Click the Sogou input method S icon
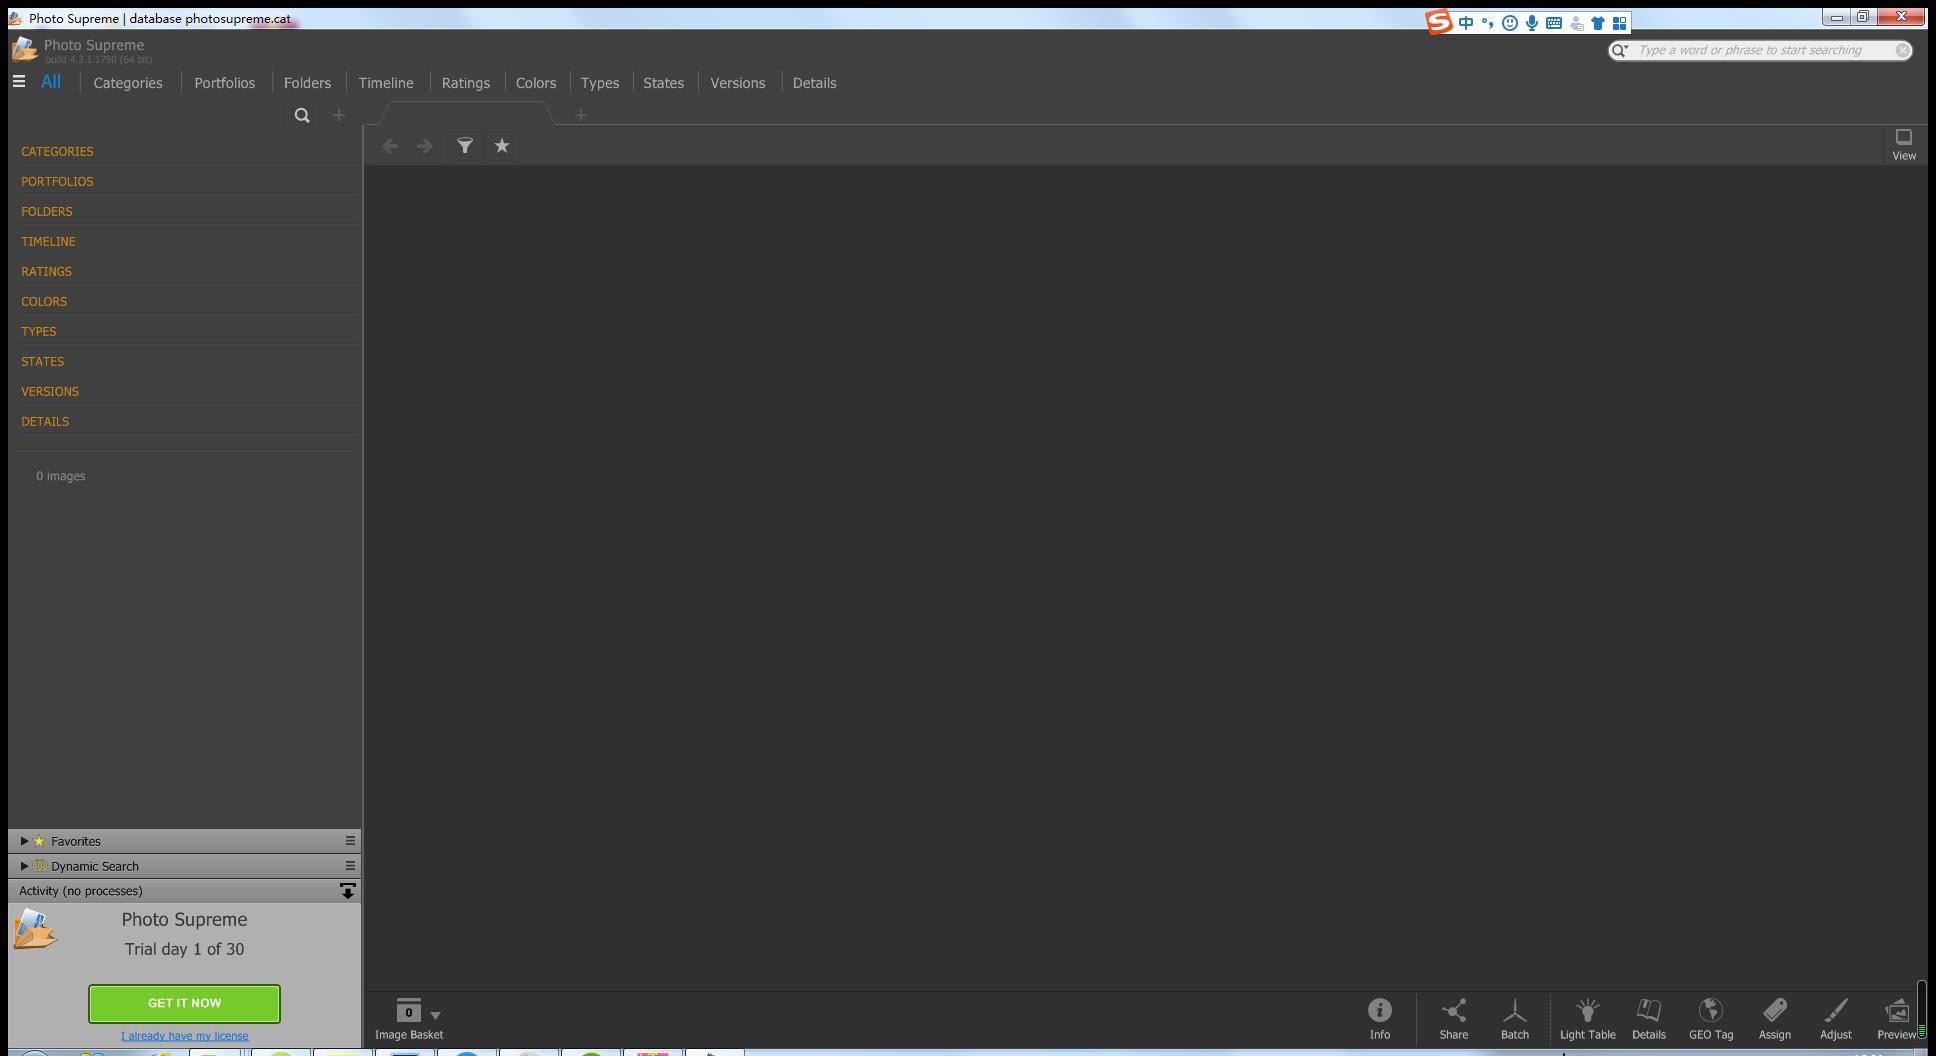 [1439, 22]
